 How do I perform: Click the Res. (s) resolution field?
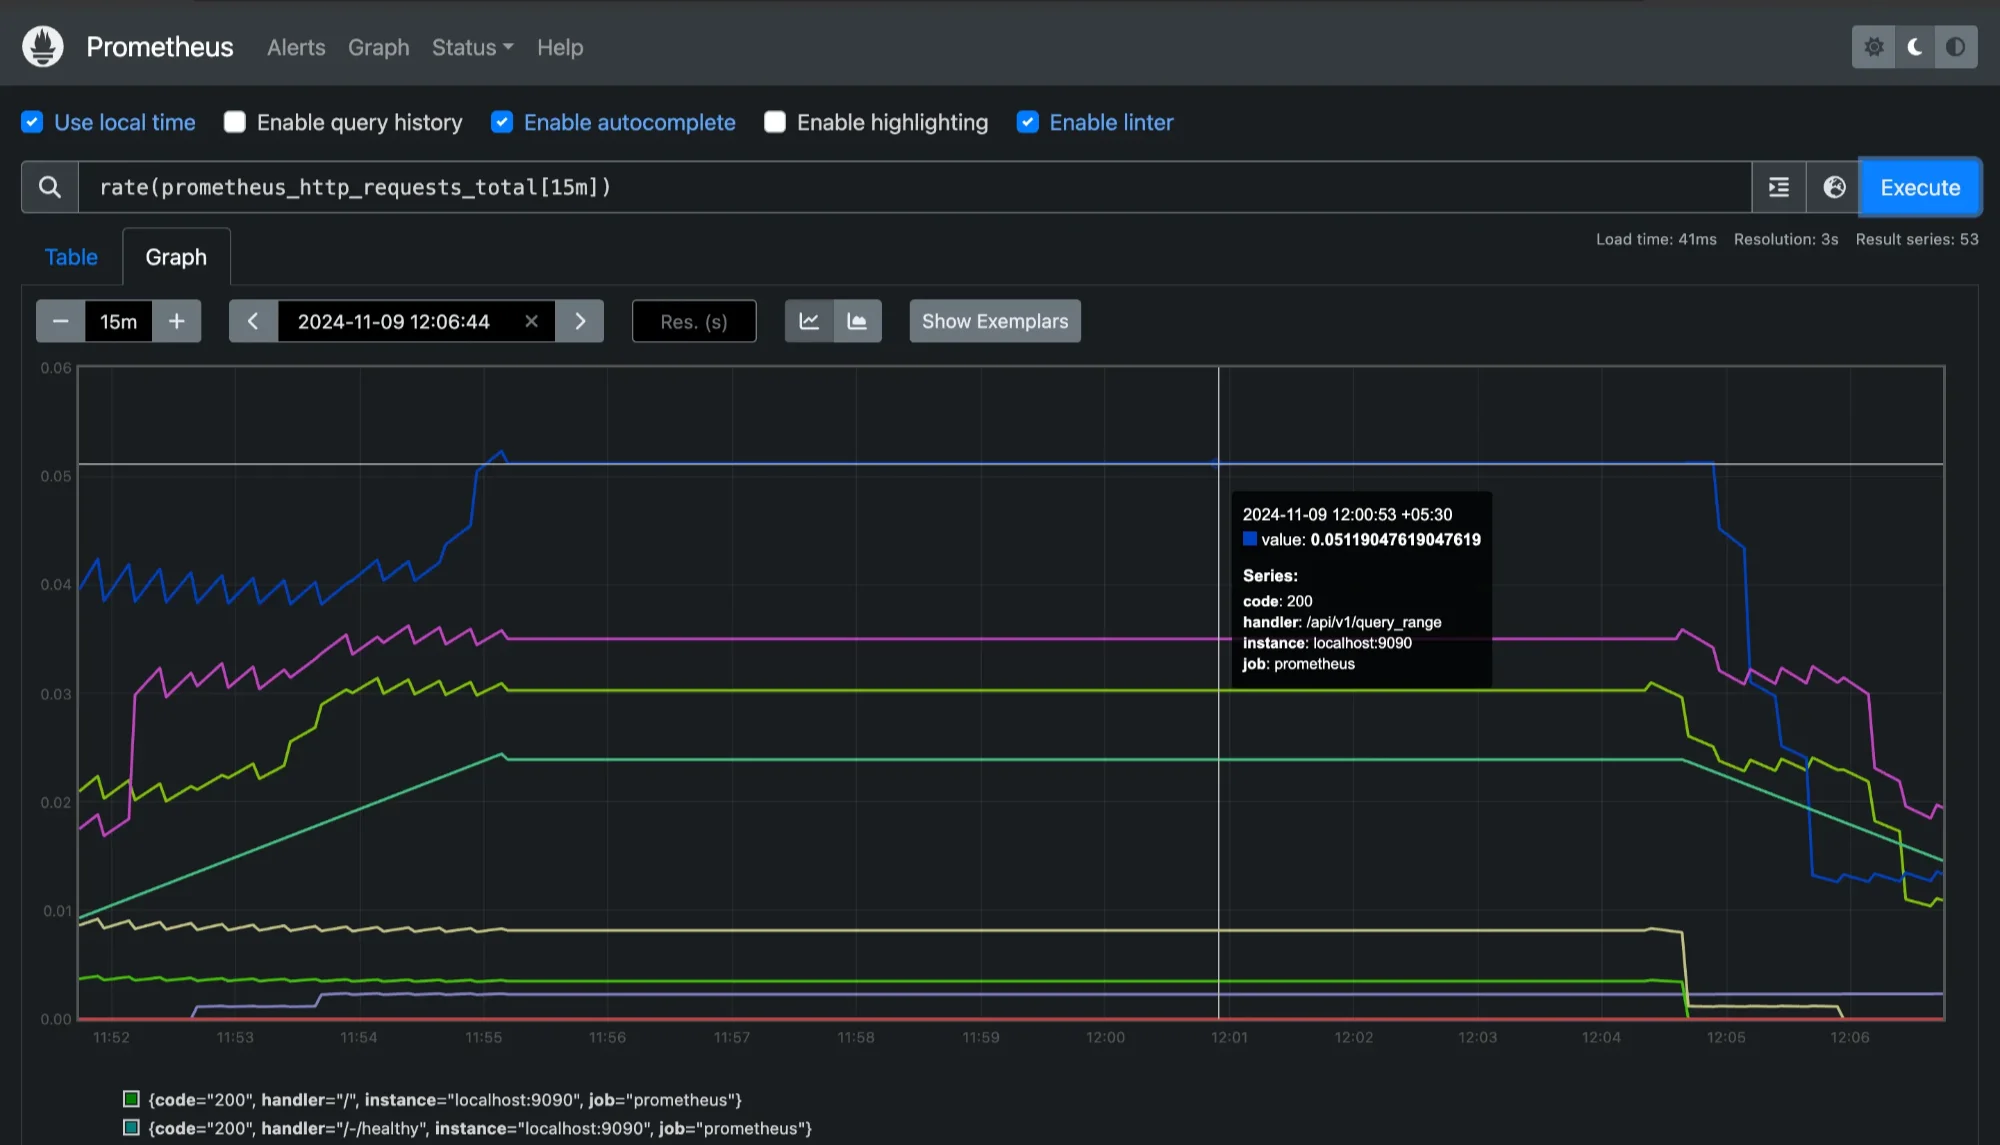click(694, 321)
